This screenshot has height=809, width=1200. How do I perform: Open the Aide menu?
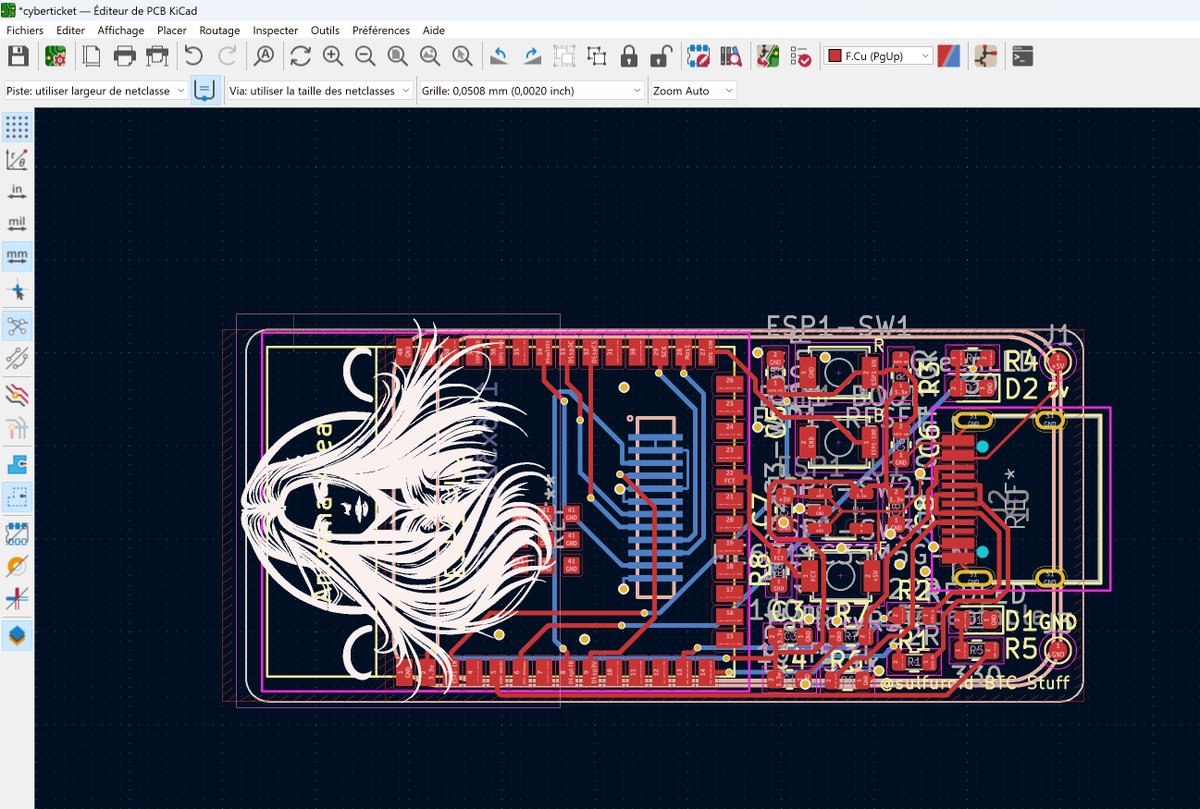coord(434,30)
